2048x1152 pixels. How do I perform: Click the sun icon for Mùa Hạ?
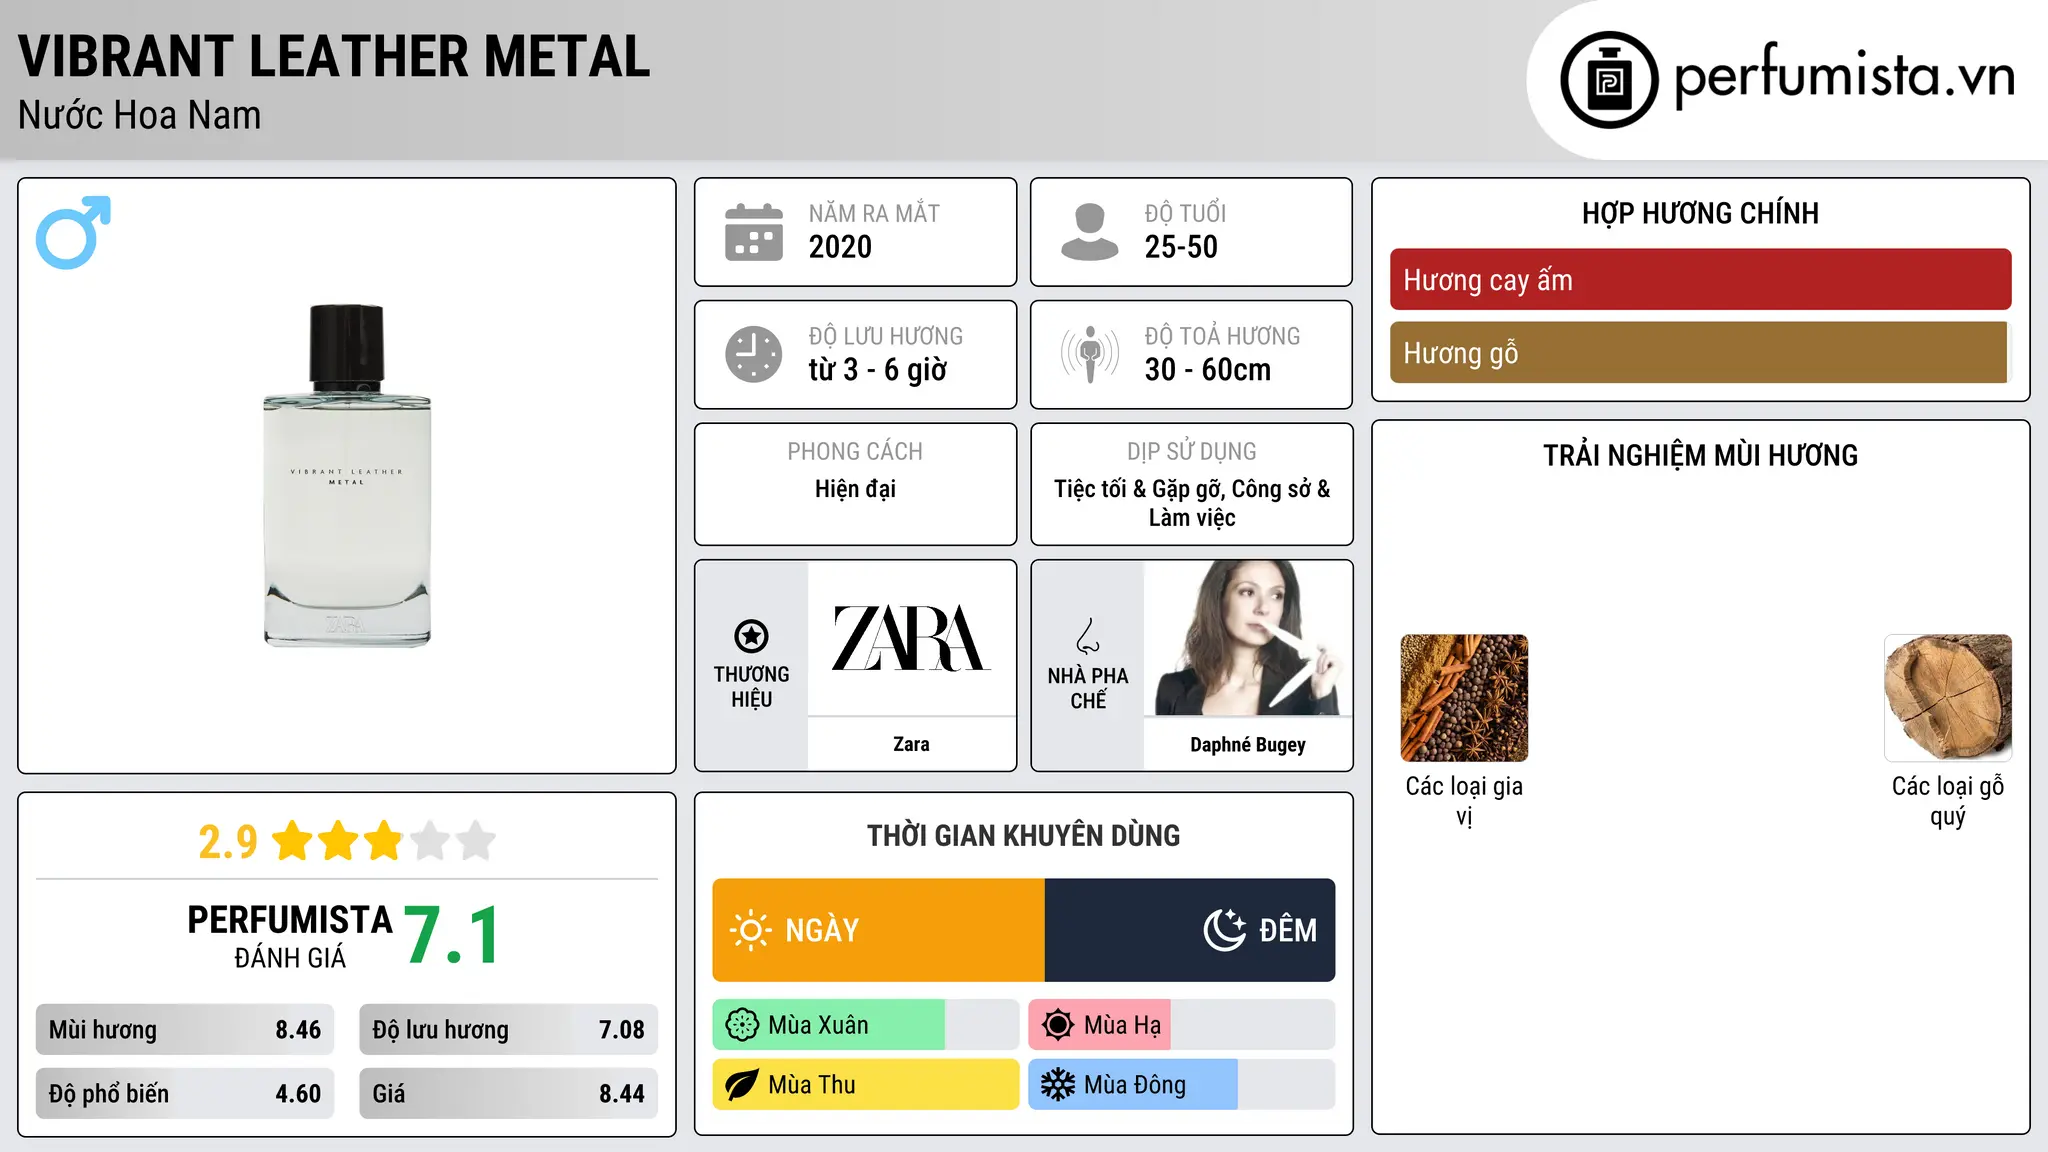[x=1058, y=1025]
